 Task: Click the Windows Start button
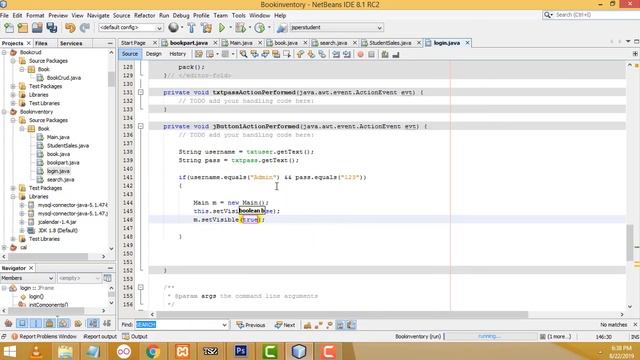(9, 351)
